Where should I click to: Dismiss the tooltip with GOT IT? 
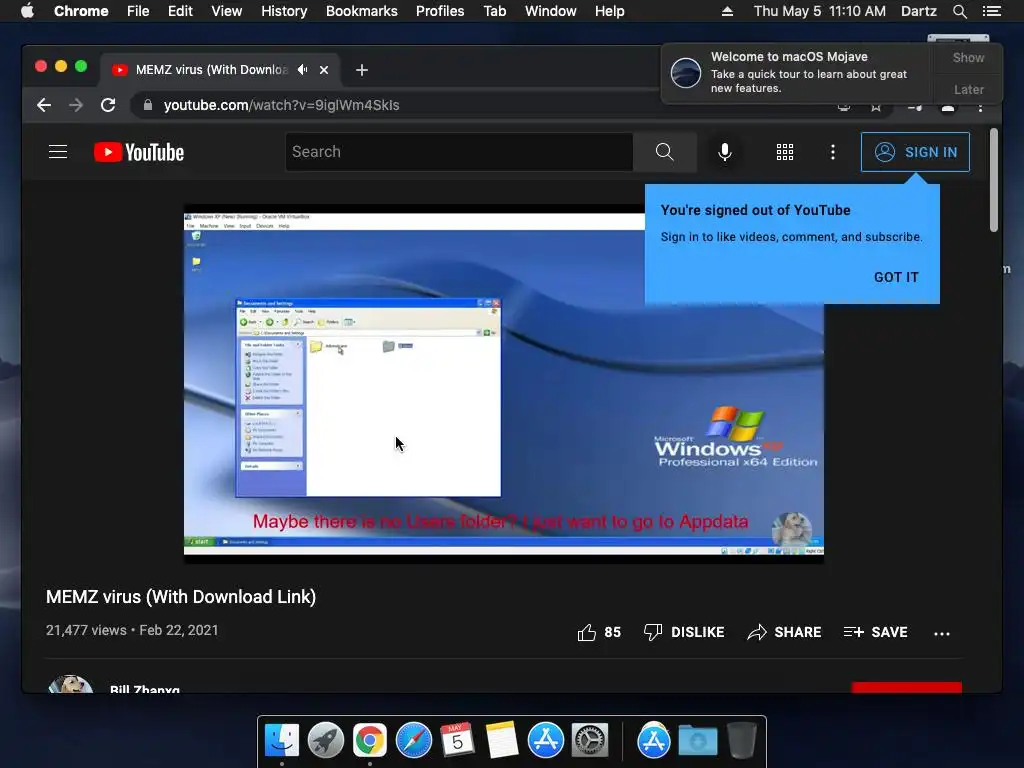[x=896, y=277]
